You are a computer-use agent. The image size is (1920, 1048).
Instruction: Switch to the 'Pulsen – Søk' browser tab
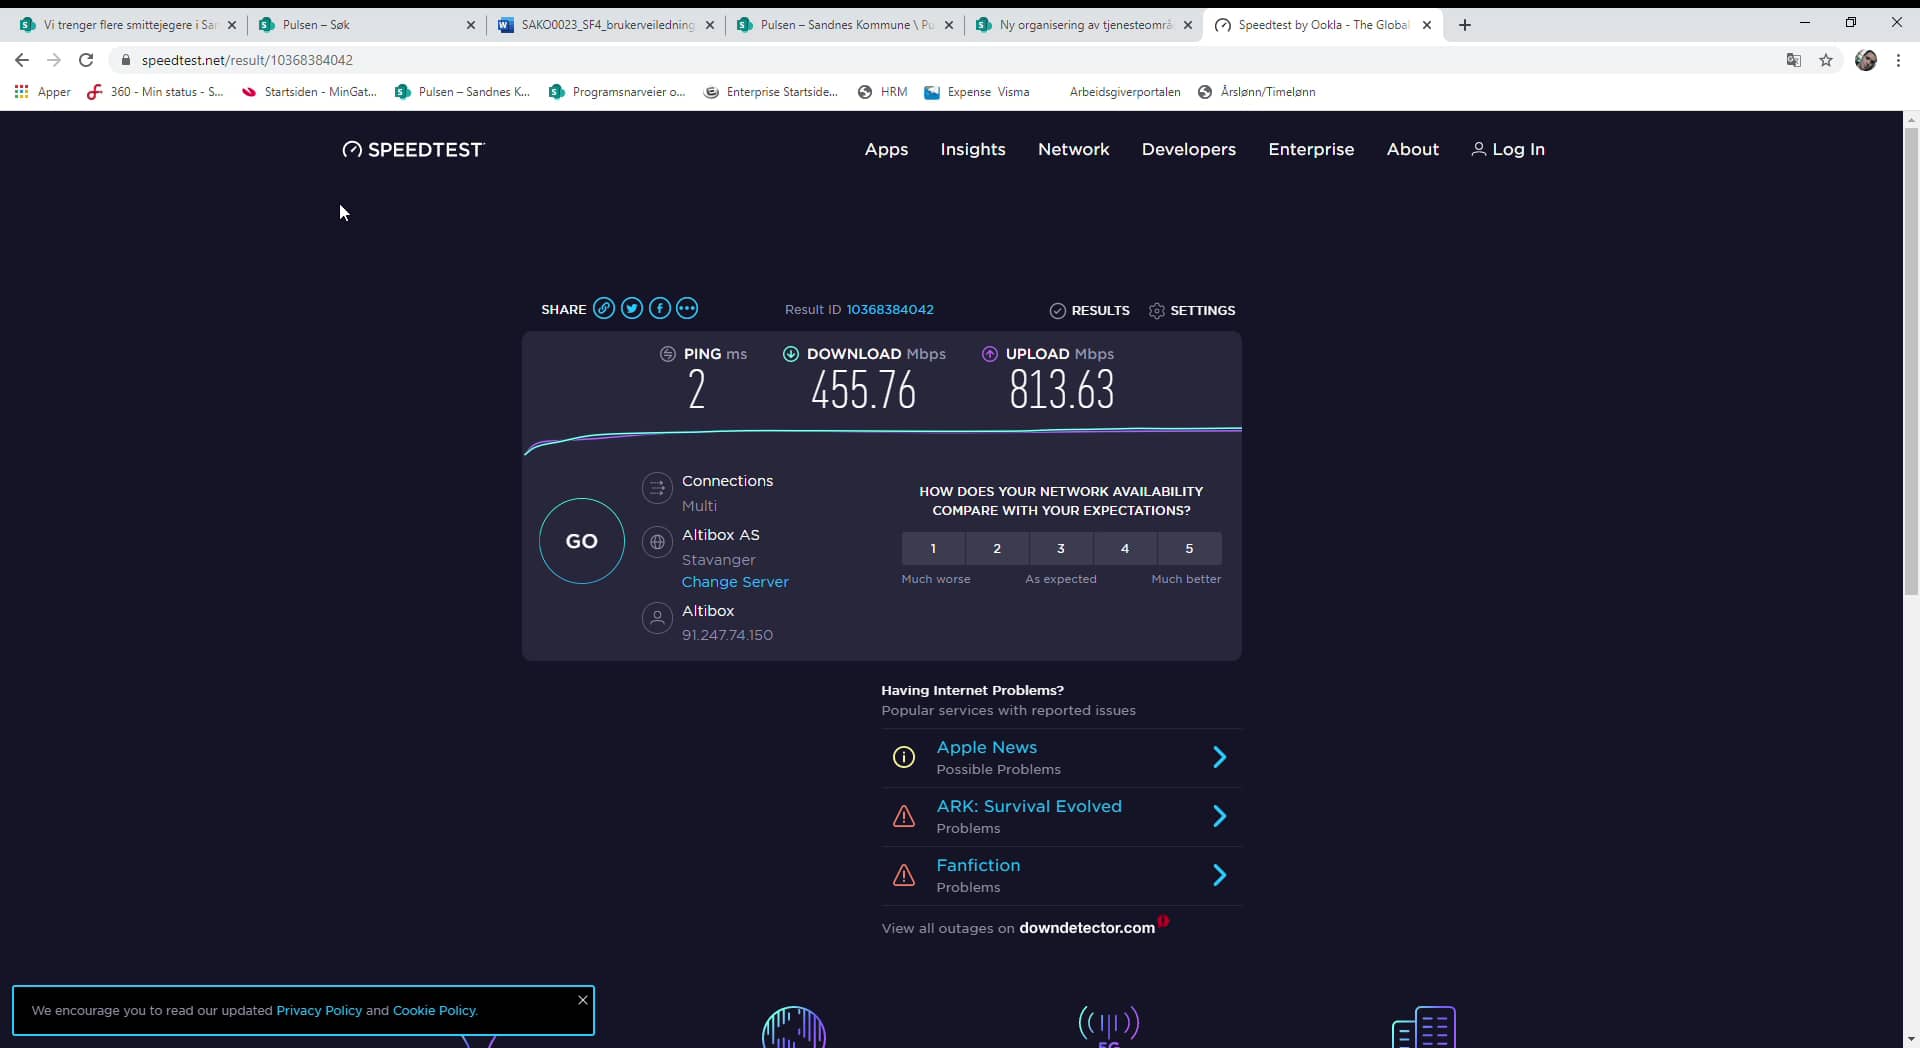(350, 24)
